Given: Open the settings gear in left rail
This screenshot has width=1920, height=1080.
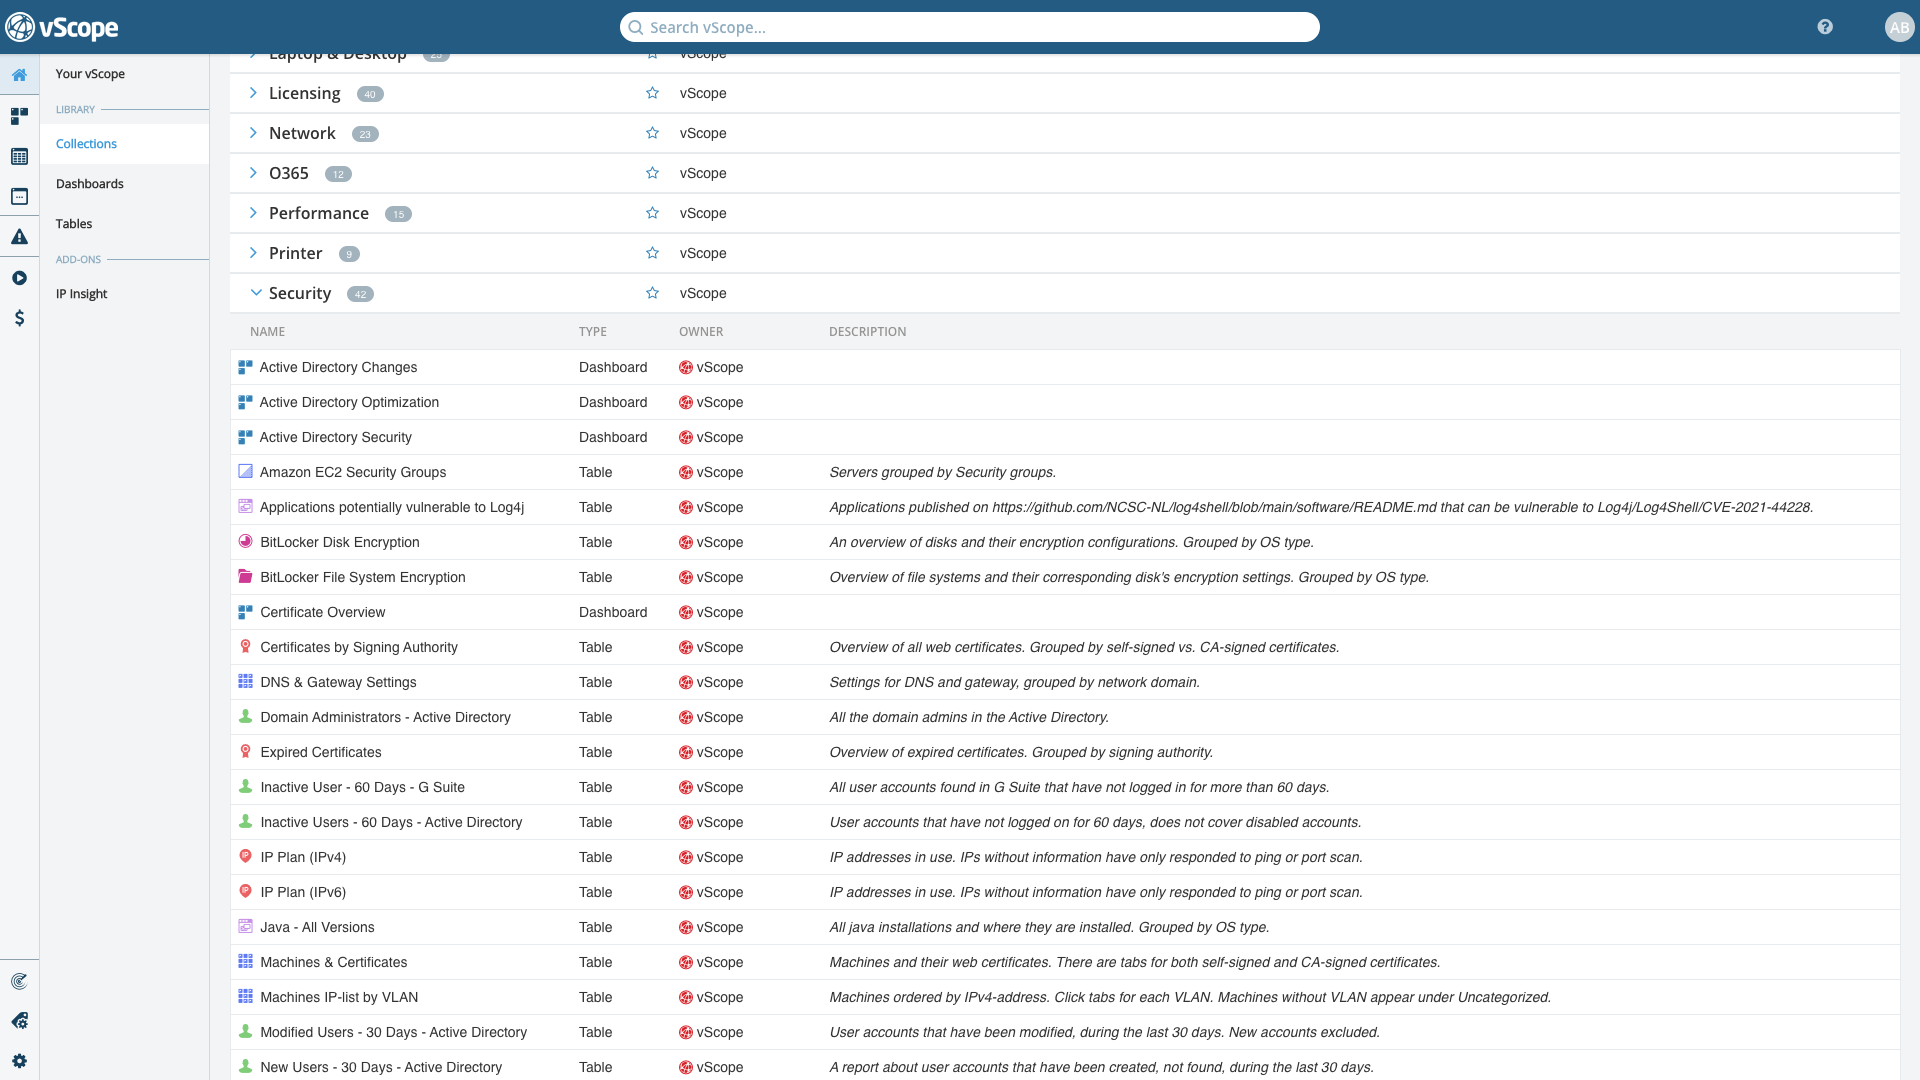Looking at the screenshot, I should [19, 1061].
